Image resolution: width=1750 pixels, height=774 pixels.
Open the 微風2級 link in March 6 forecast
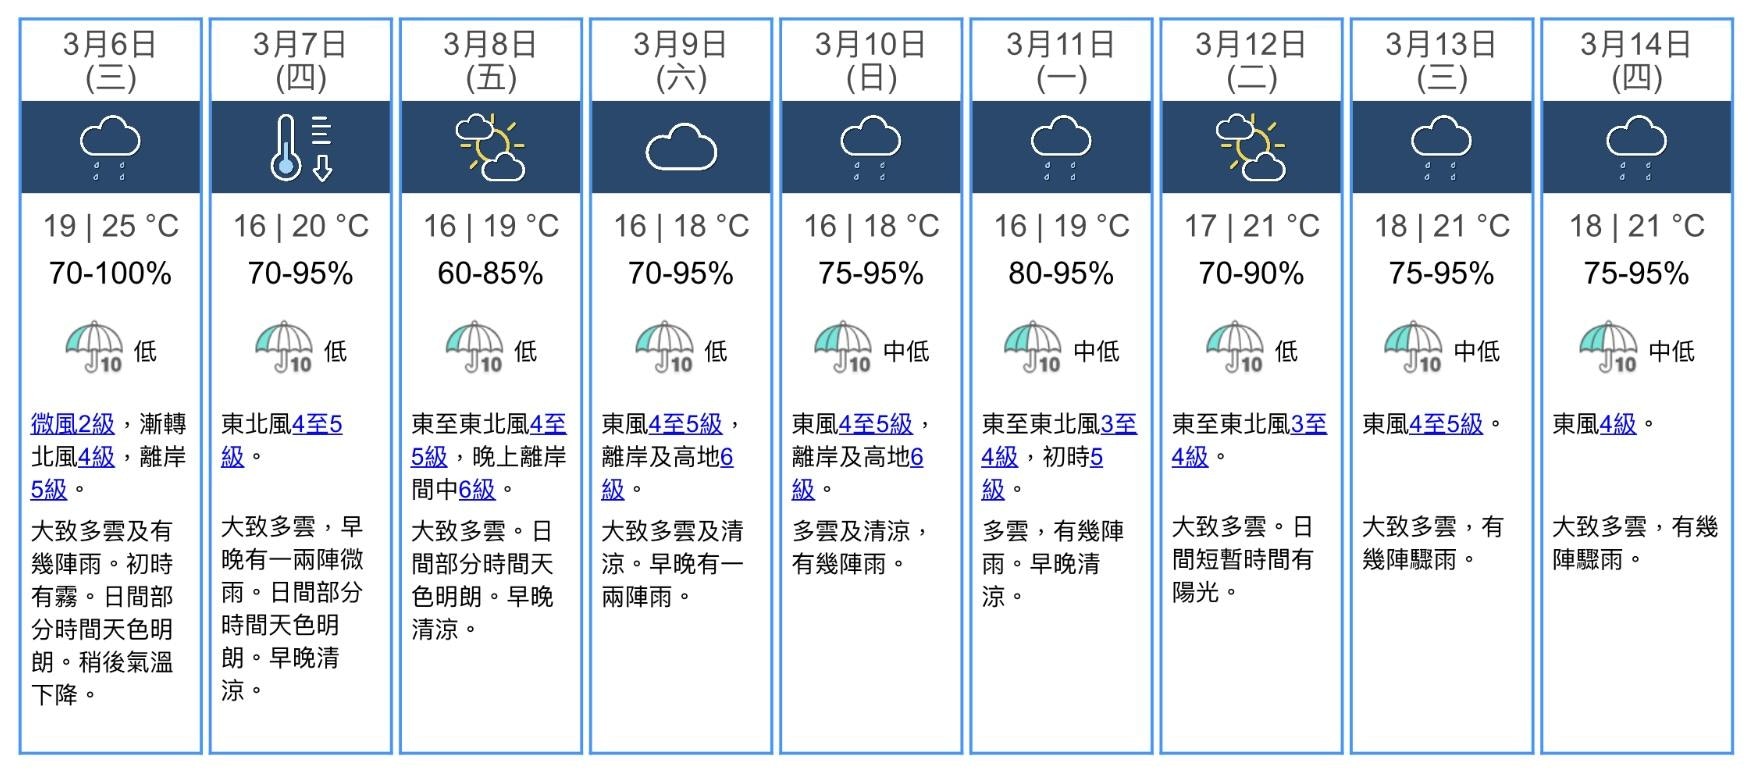pos(73,424)
